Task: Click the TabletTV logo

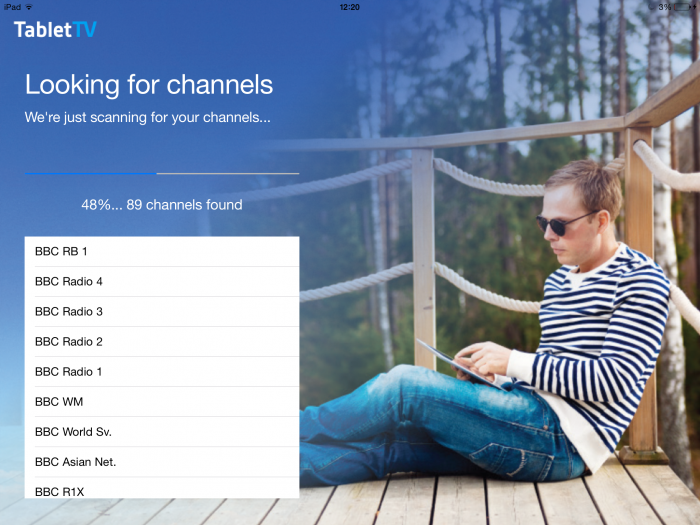Action: click(55, 29)
